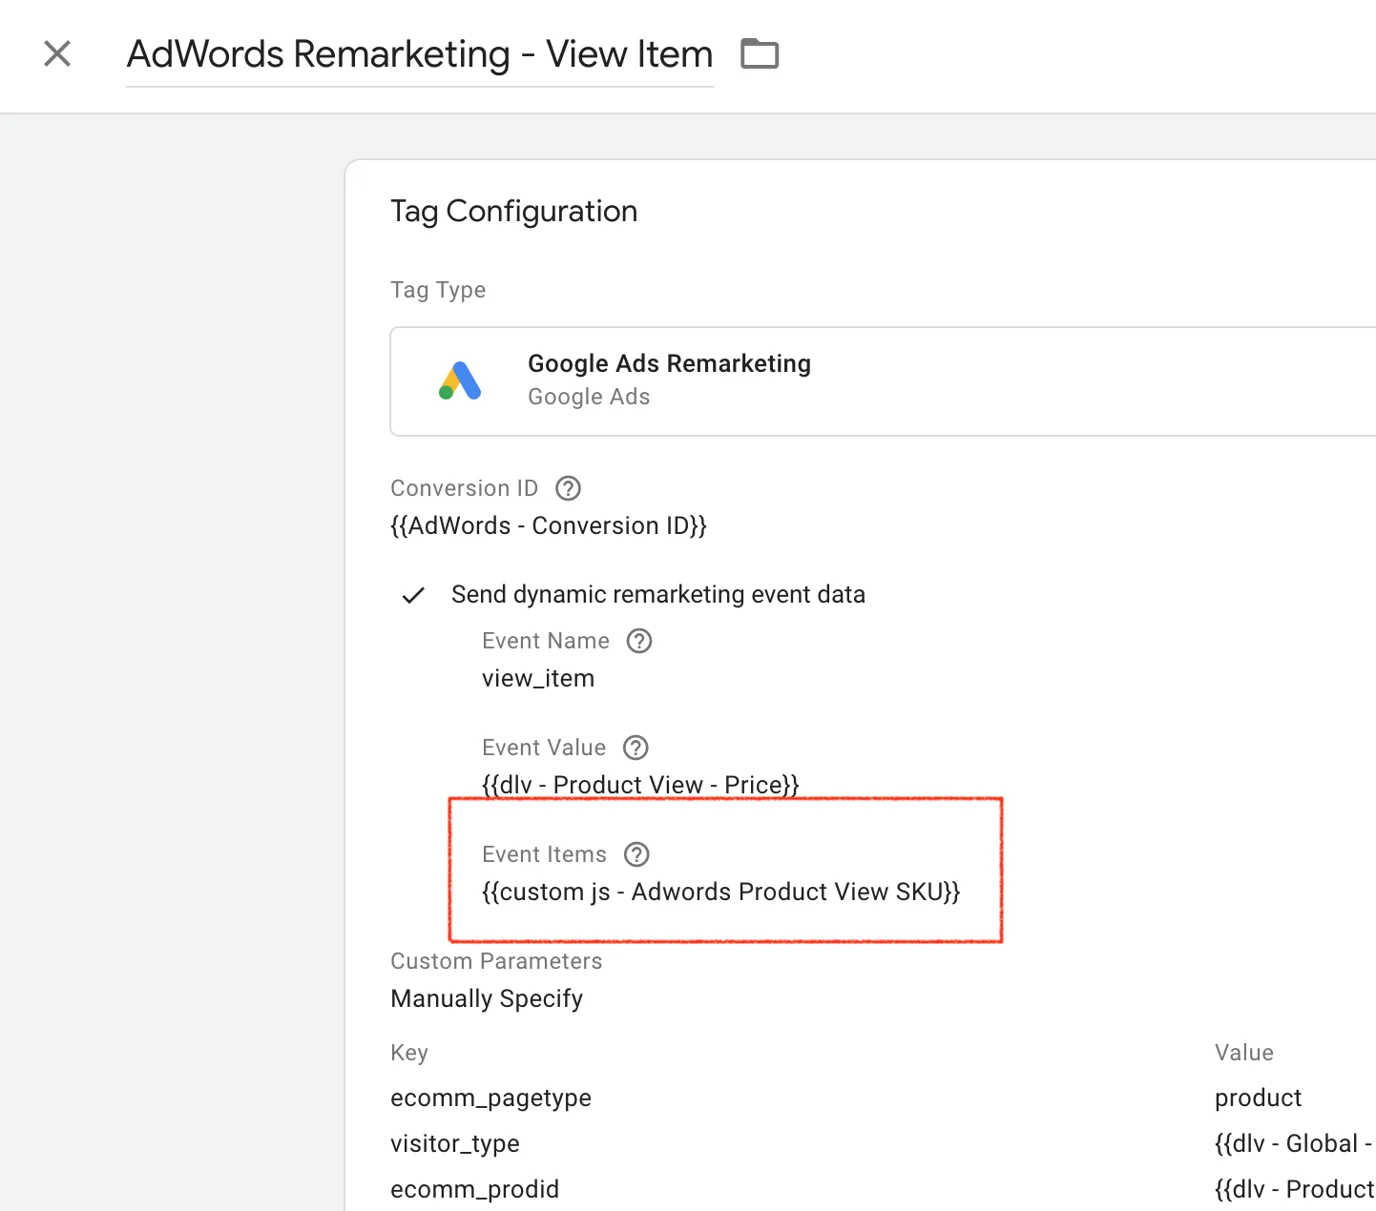Click the Tag Configuration heading
Viewport: 1376px width, 1211px height.
coord(514,212)
